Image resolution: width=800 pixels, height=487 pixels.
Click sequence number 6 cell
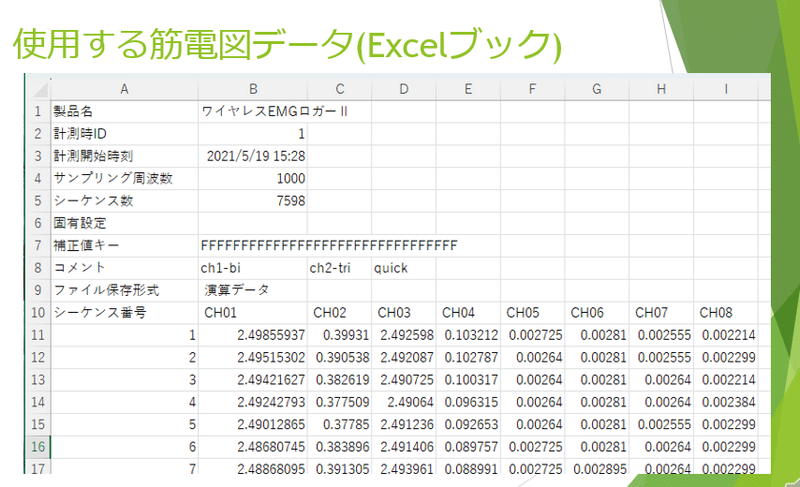[x=124, y=447]
